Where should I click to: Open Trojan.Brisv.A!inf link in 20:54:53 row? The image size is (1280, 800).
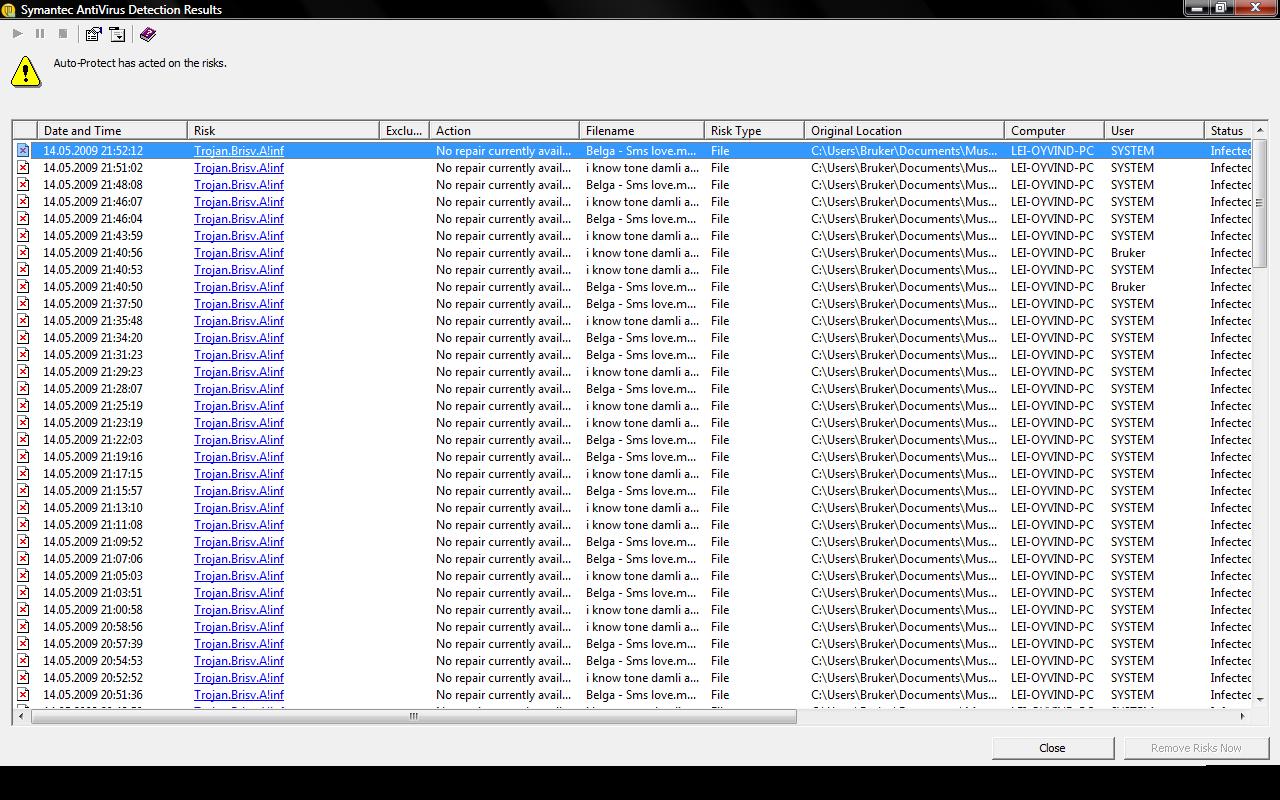click(x=239, y=661)
